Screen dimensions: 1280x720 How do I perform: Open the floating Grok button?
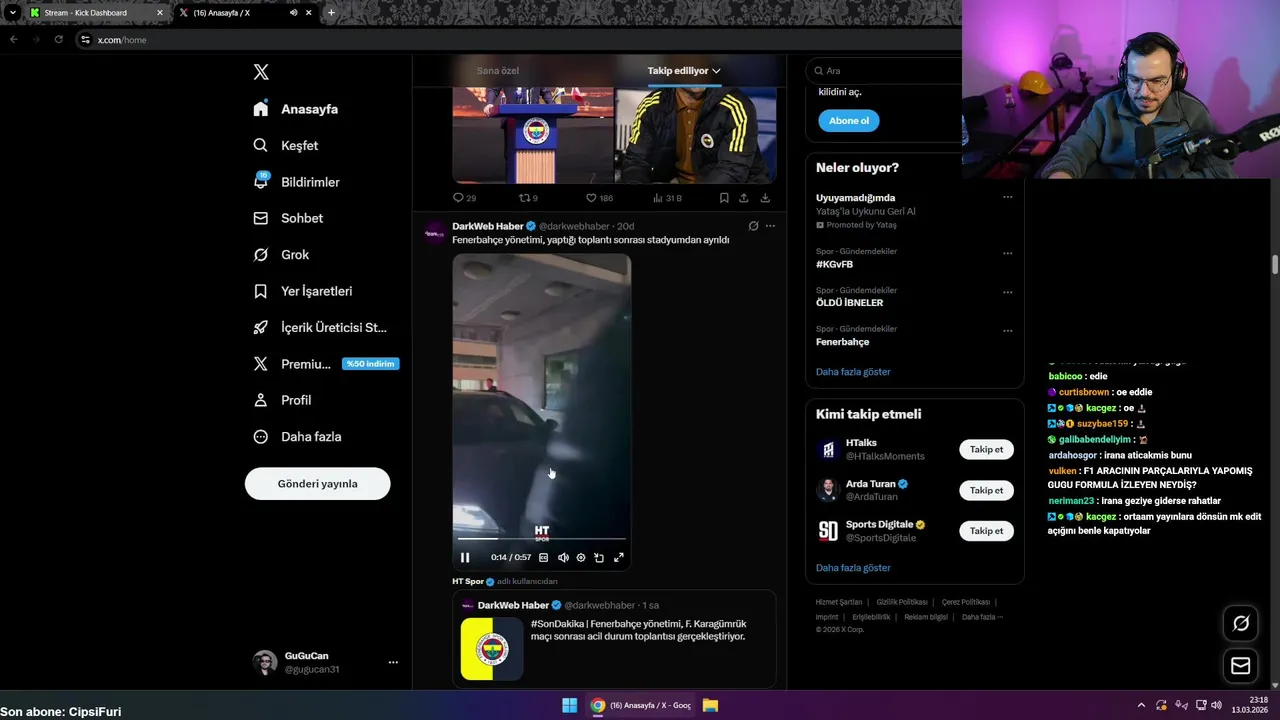coord(1241,623)
